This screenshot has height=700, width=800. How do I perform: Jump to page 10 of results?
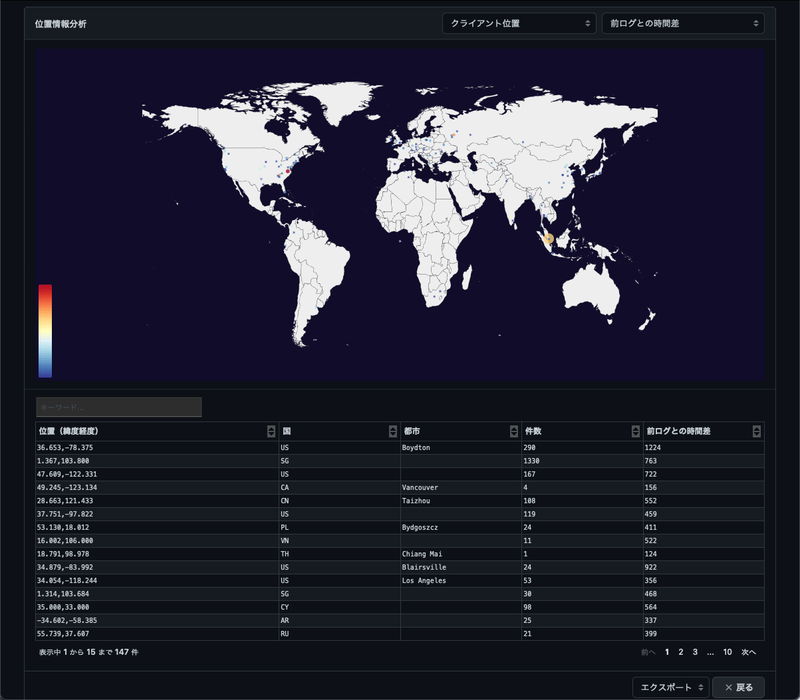[x=728, y=652]
